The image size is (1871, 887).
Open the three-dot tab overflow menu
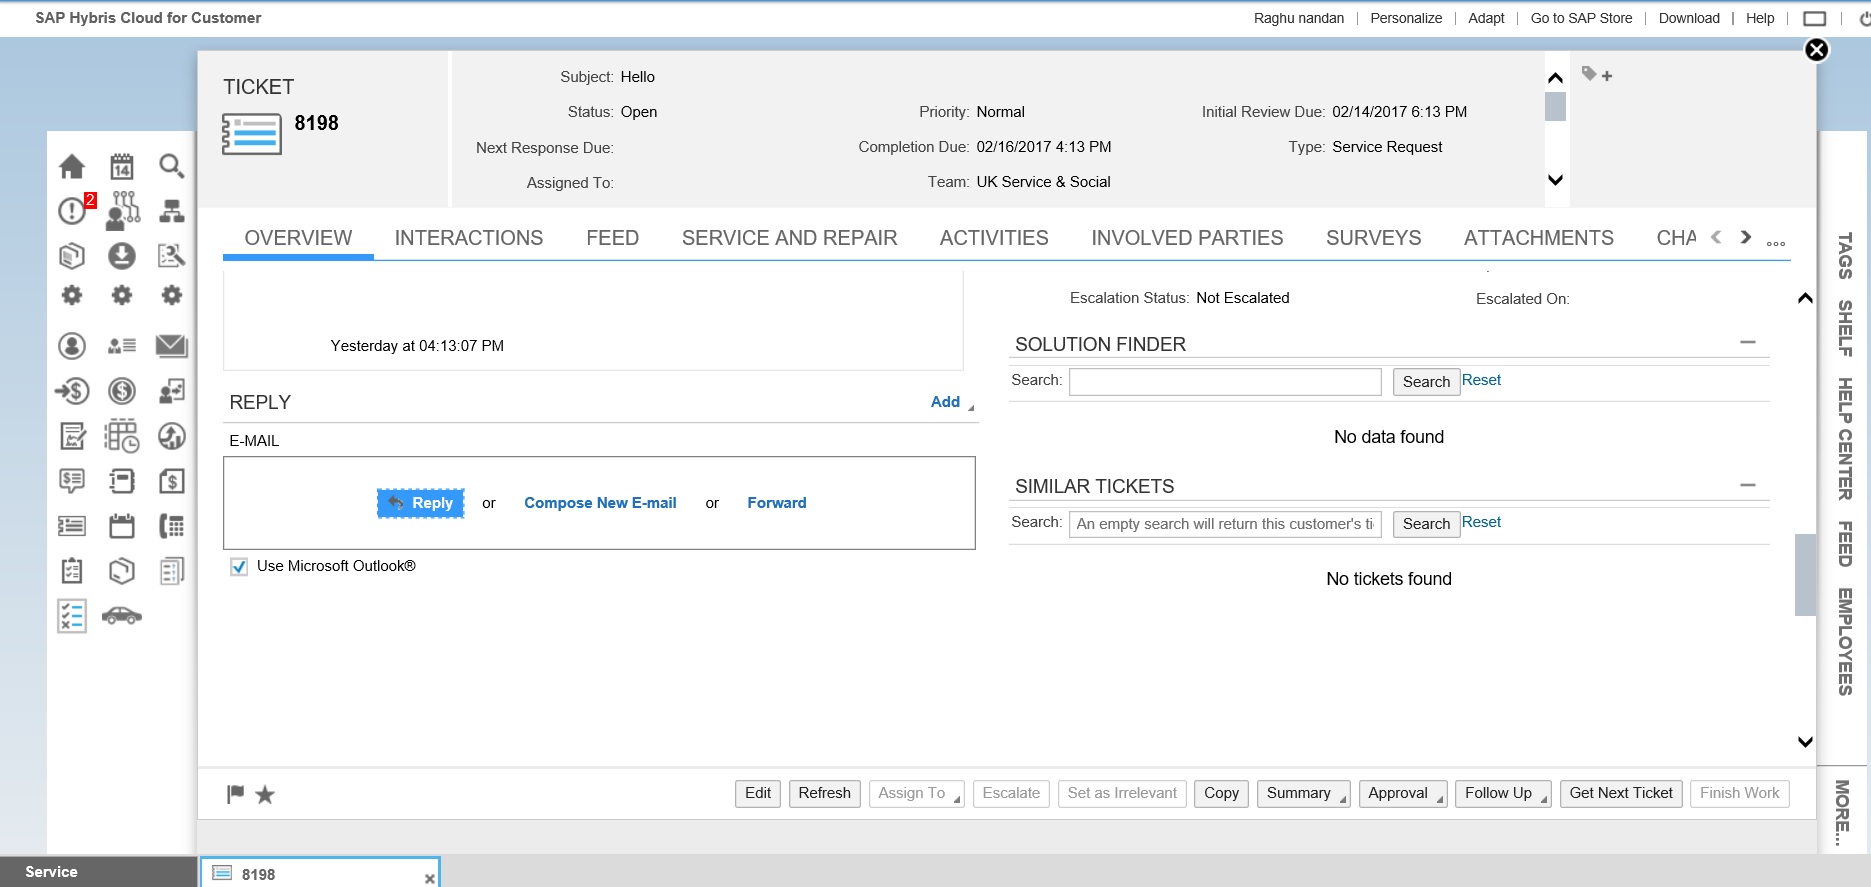(x=1776, y=243)
